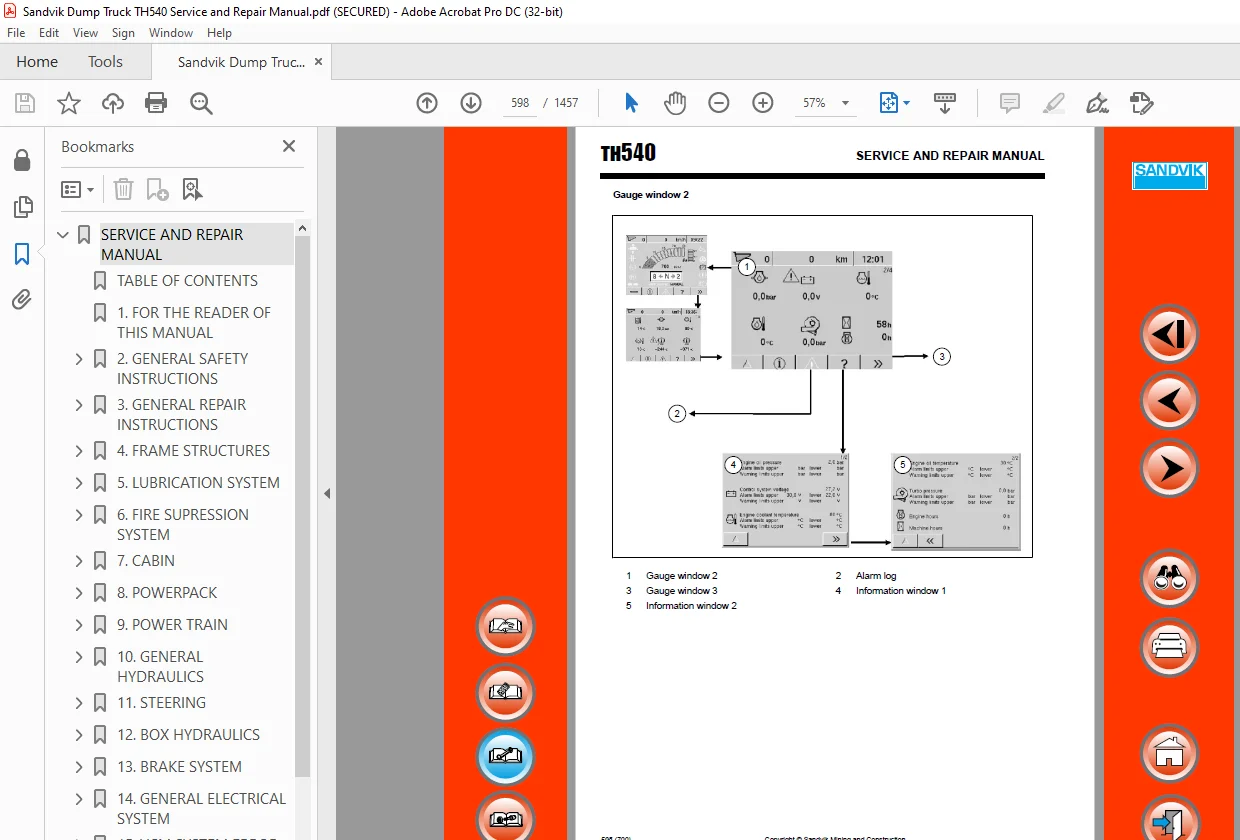Open the Attachments paperclip panel
The image size is (1240, 840).
click(x=22, y=298)
